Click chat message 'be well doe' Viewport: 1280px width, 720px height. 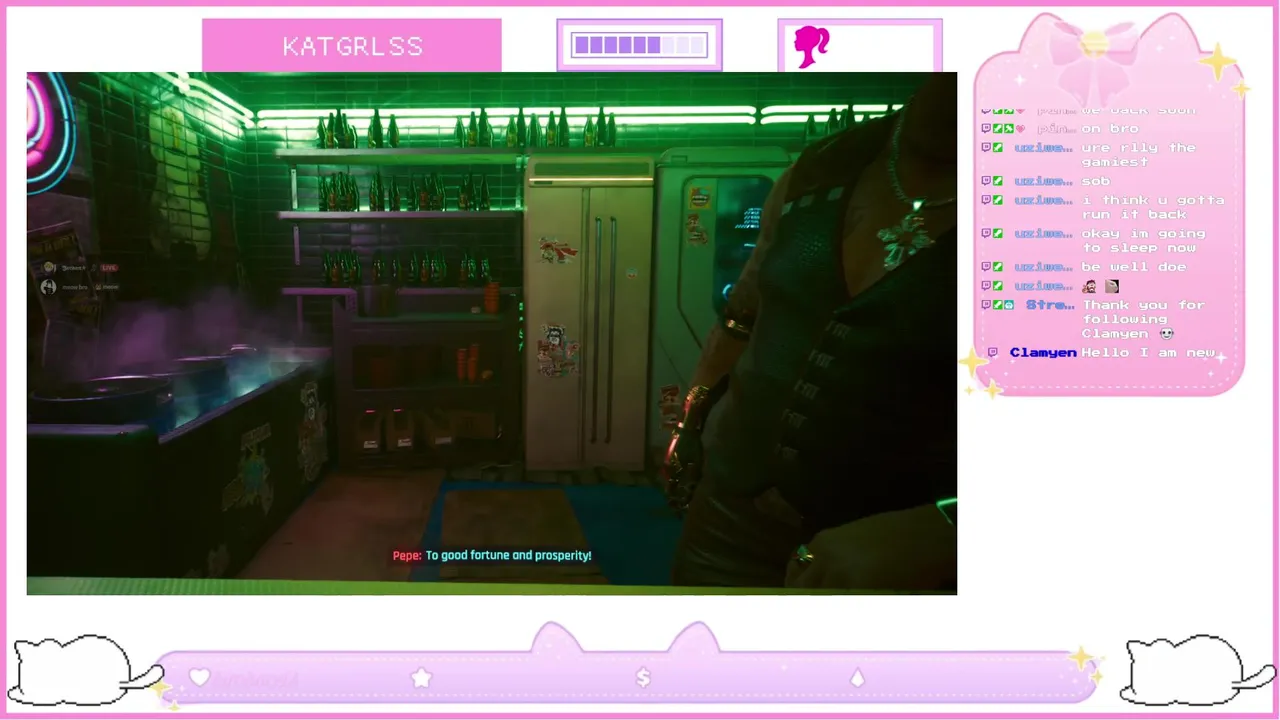[1133, 267]
